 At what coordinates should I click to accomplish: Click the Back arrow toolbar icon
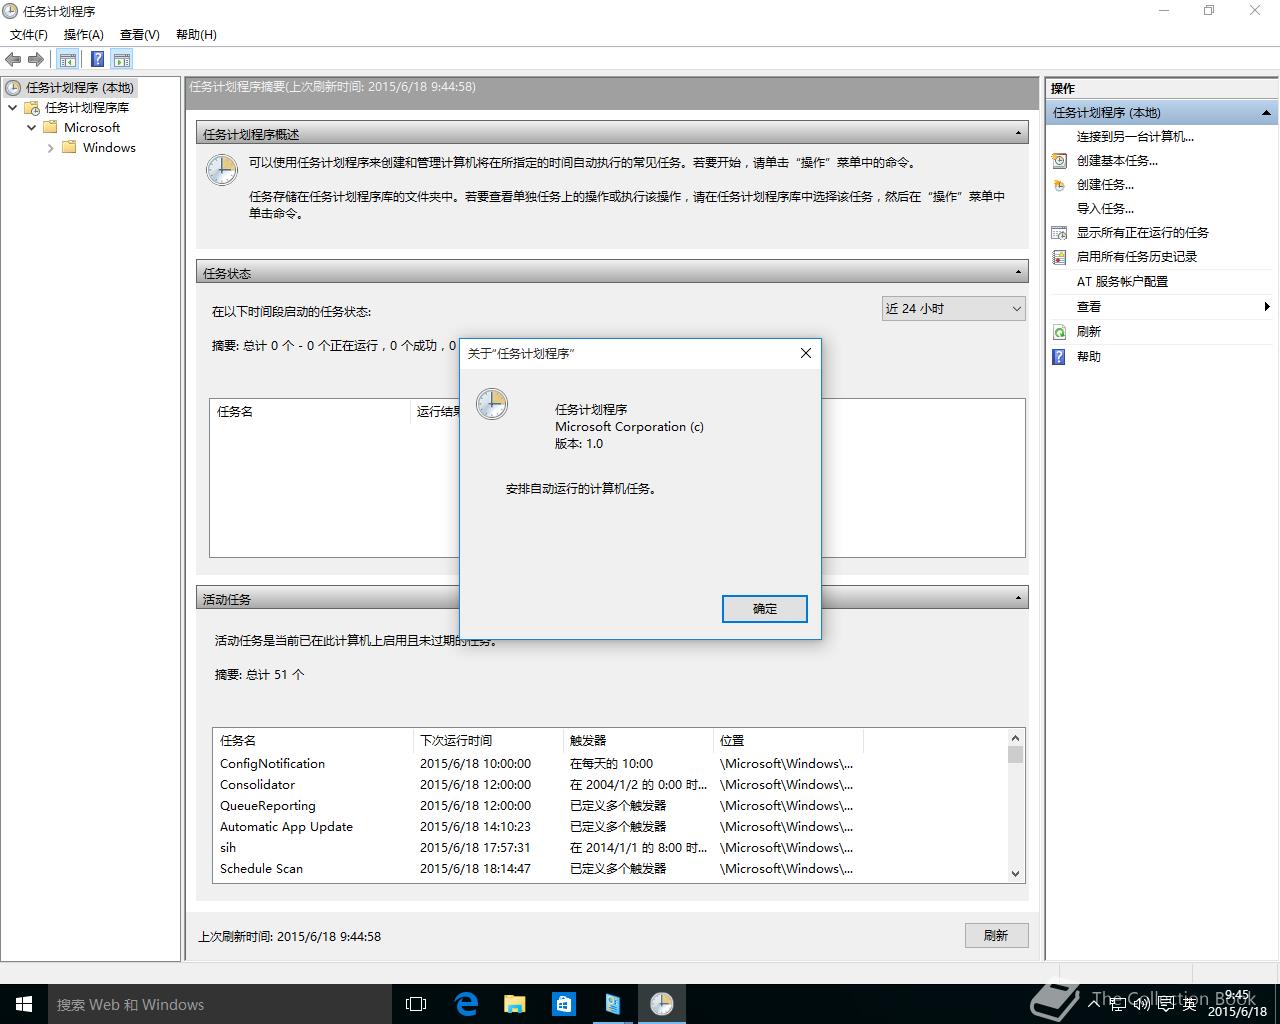pos(13,60)
